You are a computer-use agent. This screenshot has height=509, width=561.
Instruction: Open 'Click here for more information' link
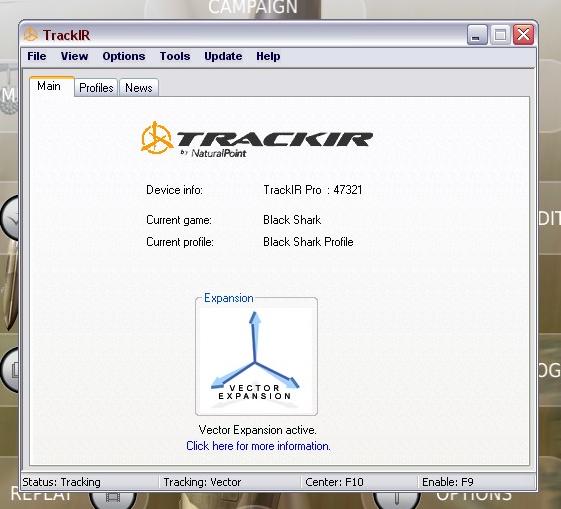pyautogui.click(x=258, y=446)
